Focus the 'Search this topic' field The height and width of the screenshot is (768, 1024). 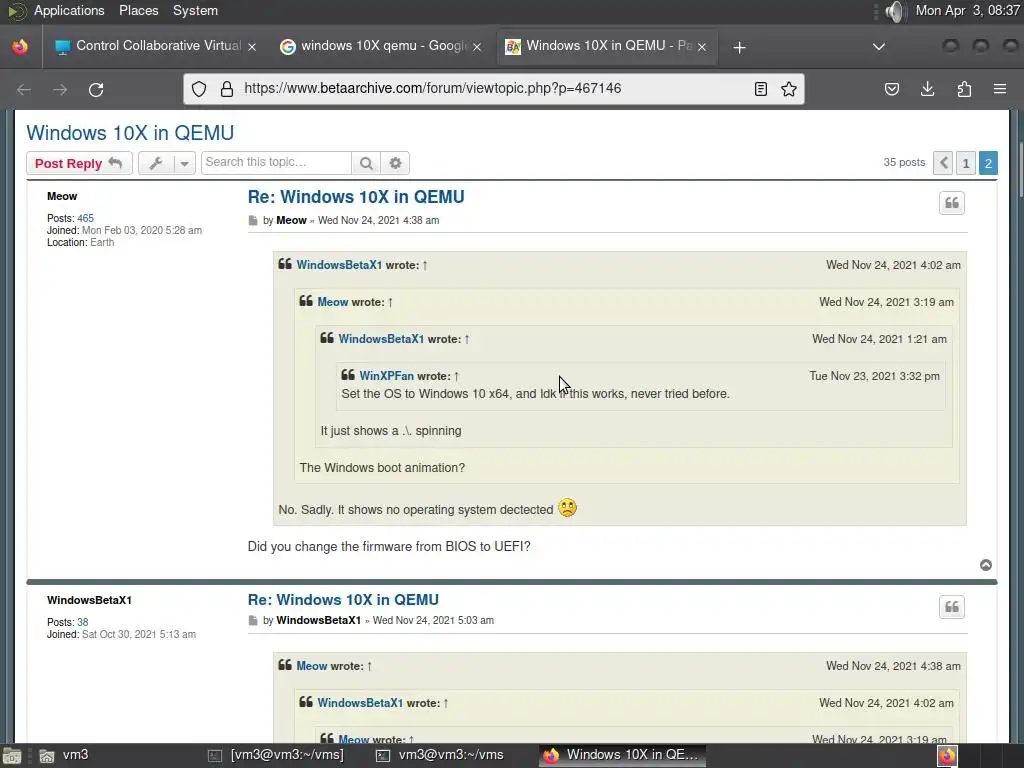click(276, 163)
